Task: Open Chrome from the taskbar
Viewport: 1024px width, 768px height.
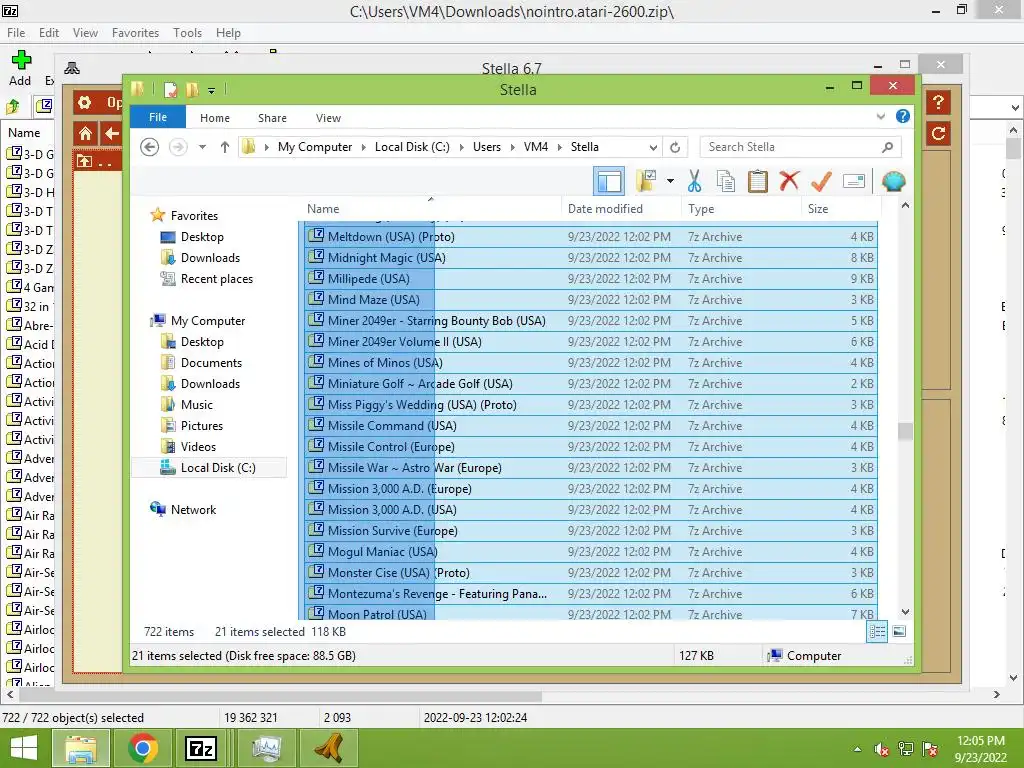Action: (x=143, y=748)
